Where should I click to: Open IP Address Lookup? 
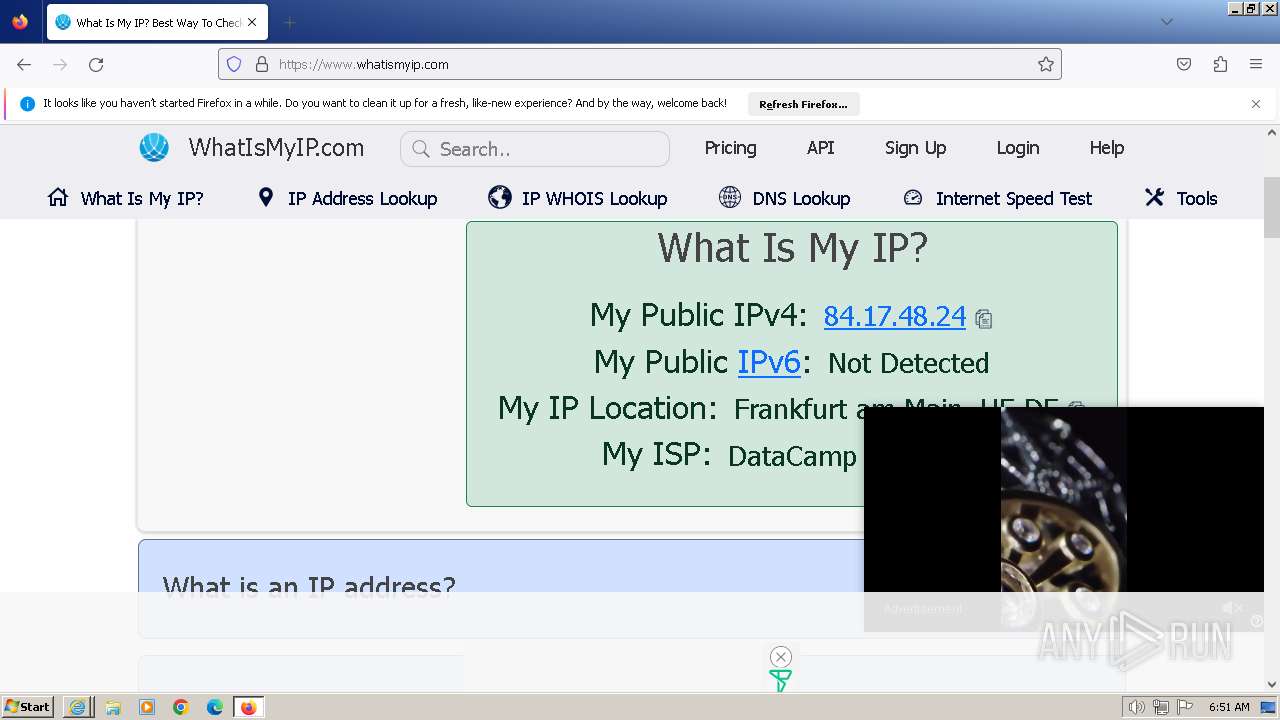click(x=347, y=198)
